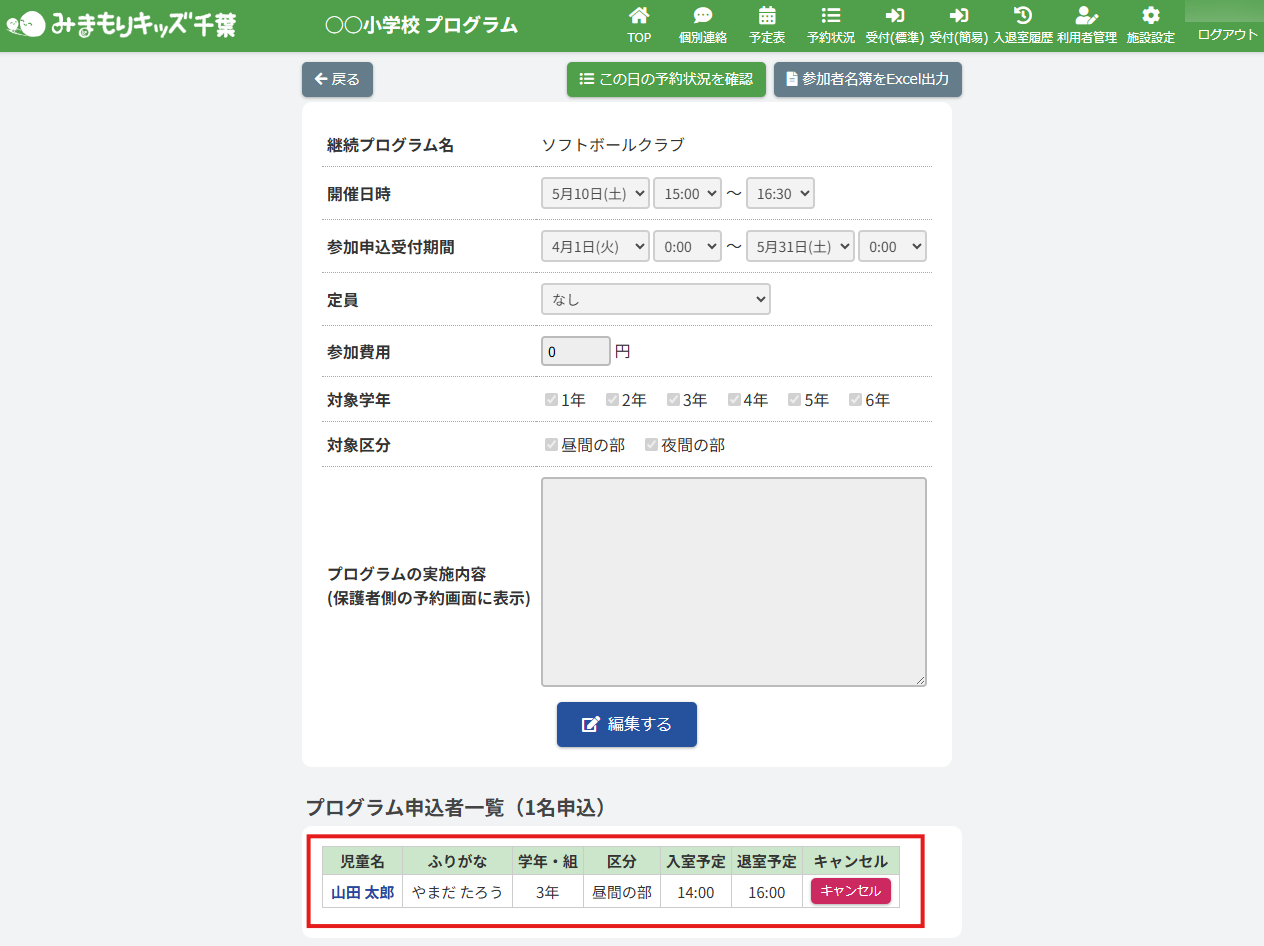Open 入退室履歴 history icon
Screen dimensions: 1264x946
click(1022, 16)
